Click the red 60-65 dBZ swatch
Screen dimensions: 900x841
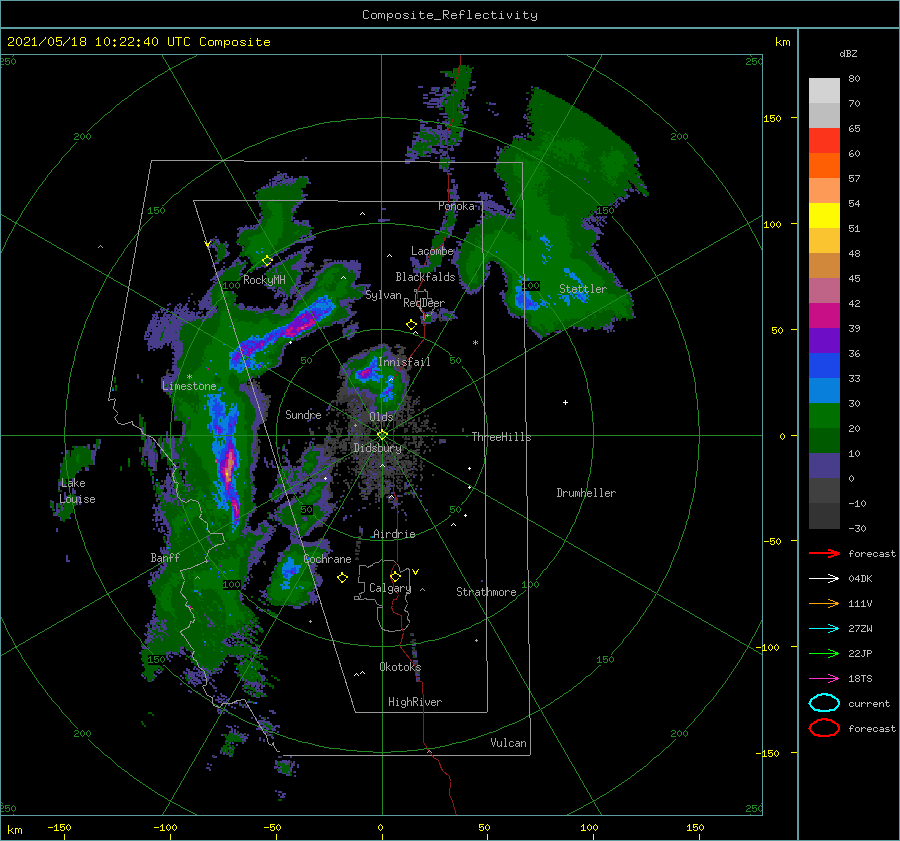pyautogui.click(x=824, y=141)
